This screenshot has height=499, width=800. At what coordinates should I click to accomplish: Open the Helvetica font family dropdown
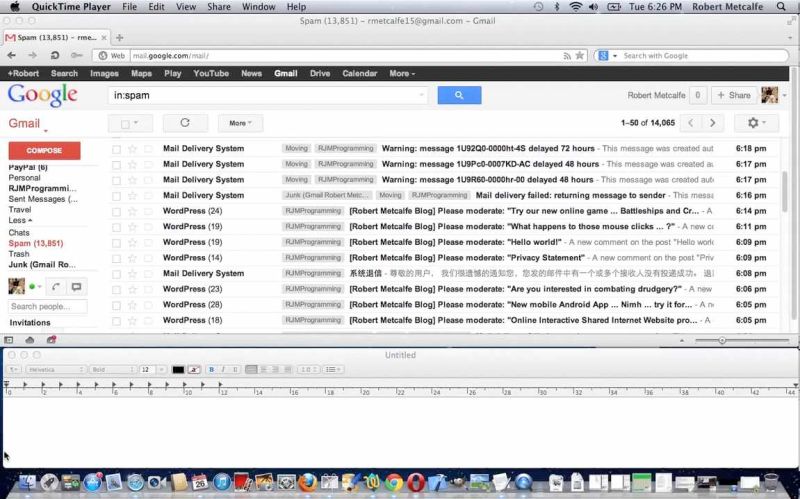[x=54, y=369]
